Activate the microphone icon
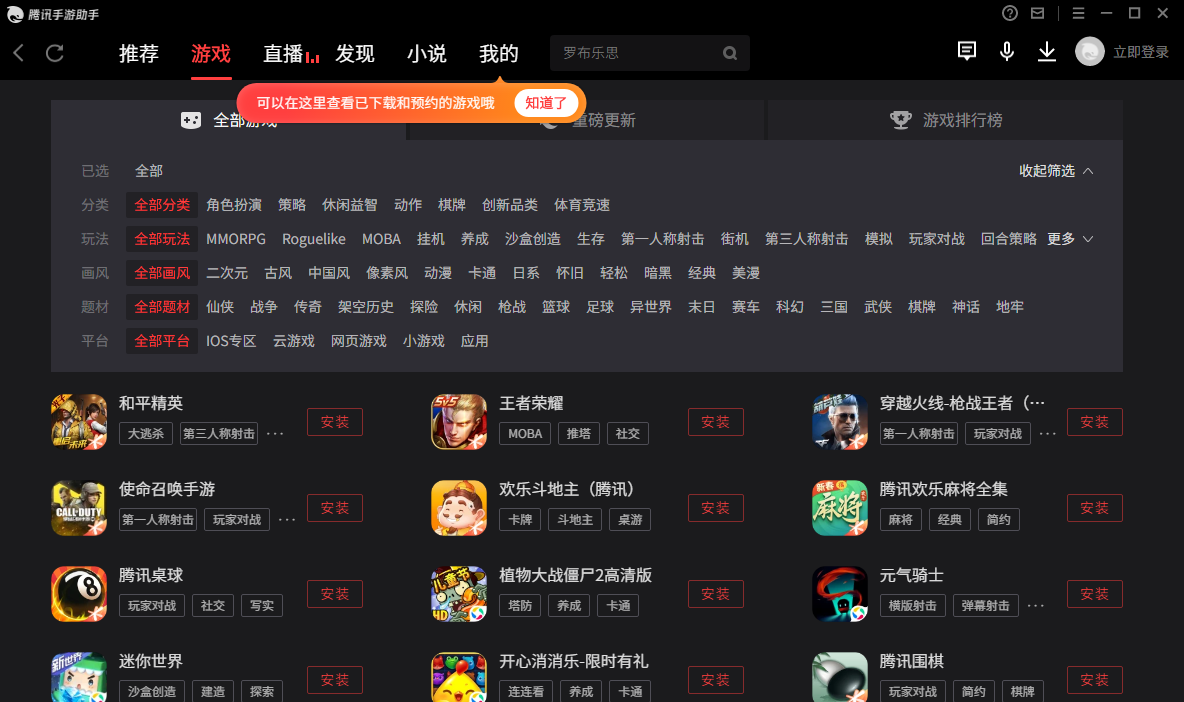 point(1007,51)
